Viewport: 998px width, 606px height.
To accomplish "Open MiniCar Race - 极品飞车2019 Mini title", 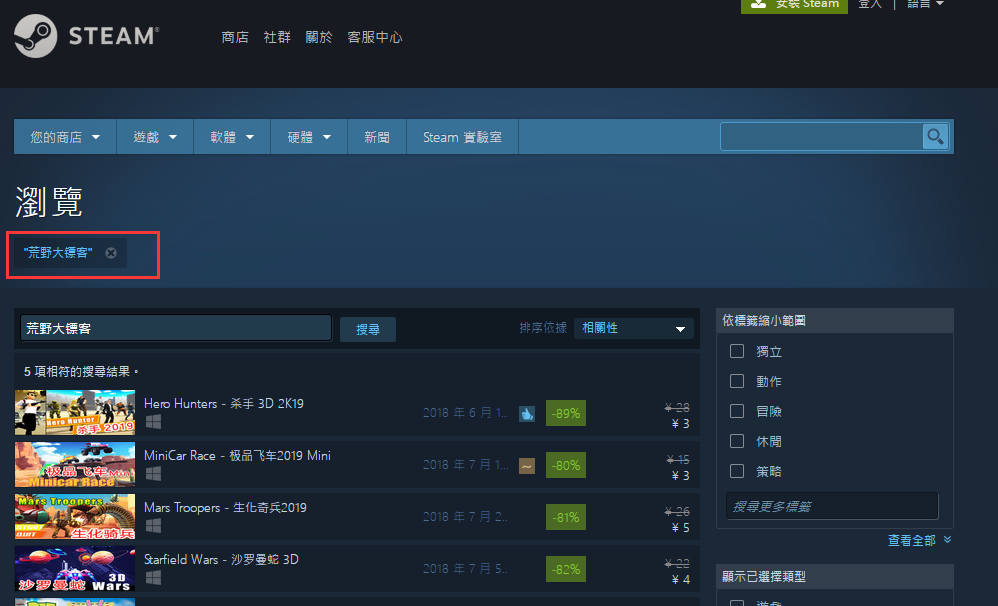I will point(237,456).
